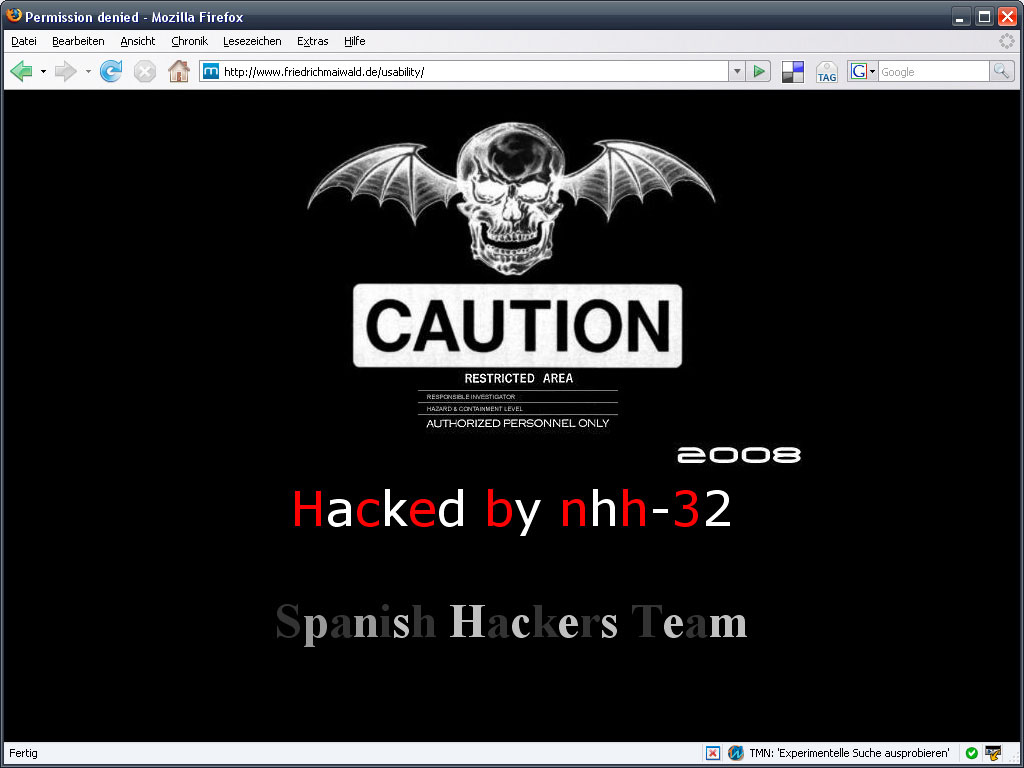The image size is (1024, 768).
Task: Click the TMN status bar icon
Action: coord(736,753)
